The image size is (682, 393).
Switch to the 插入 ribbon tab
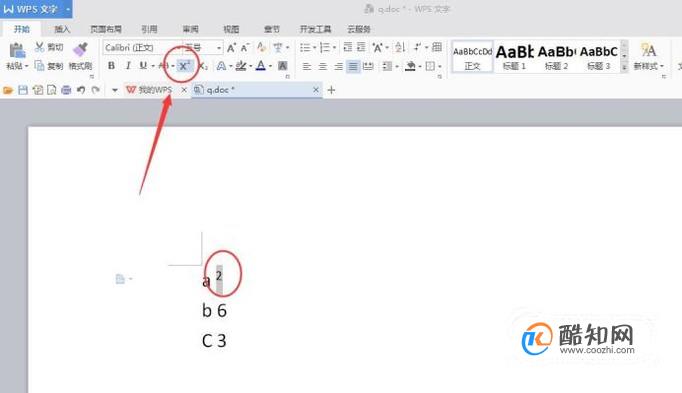coord(62,29)
